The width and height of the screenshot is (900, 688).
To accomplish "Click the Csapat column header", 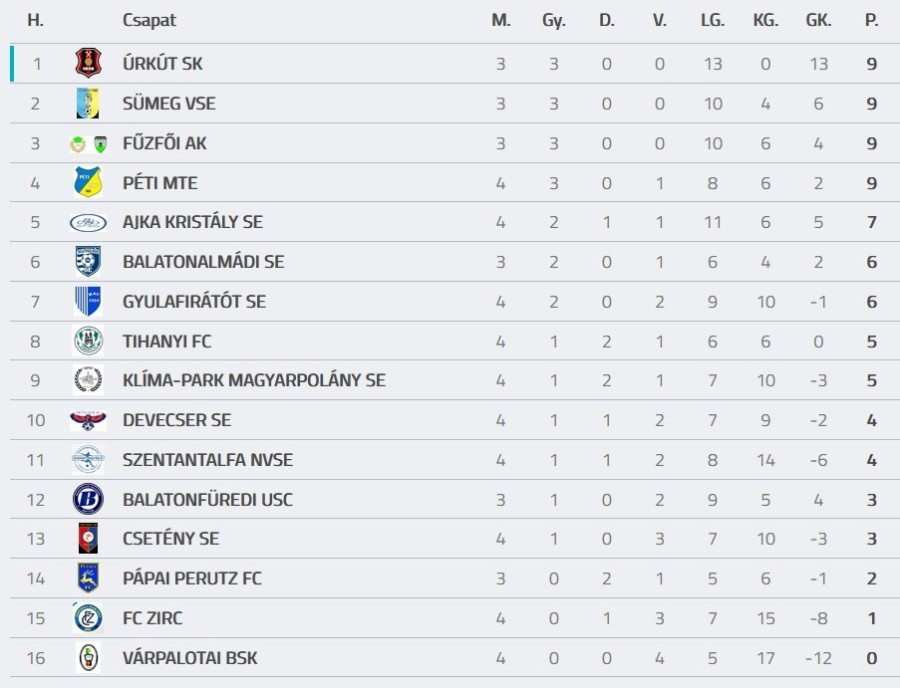I will click(149, 20).
